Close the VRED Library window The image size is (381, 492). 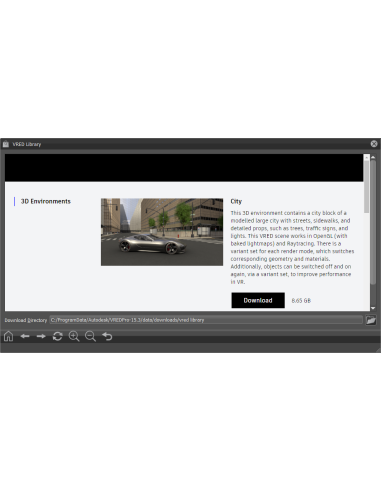pyautogui.click(x=374, y=144)
